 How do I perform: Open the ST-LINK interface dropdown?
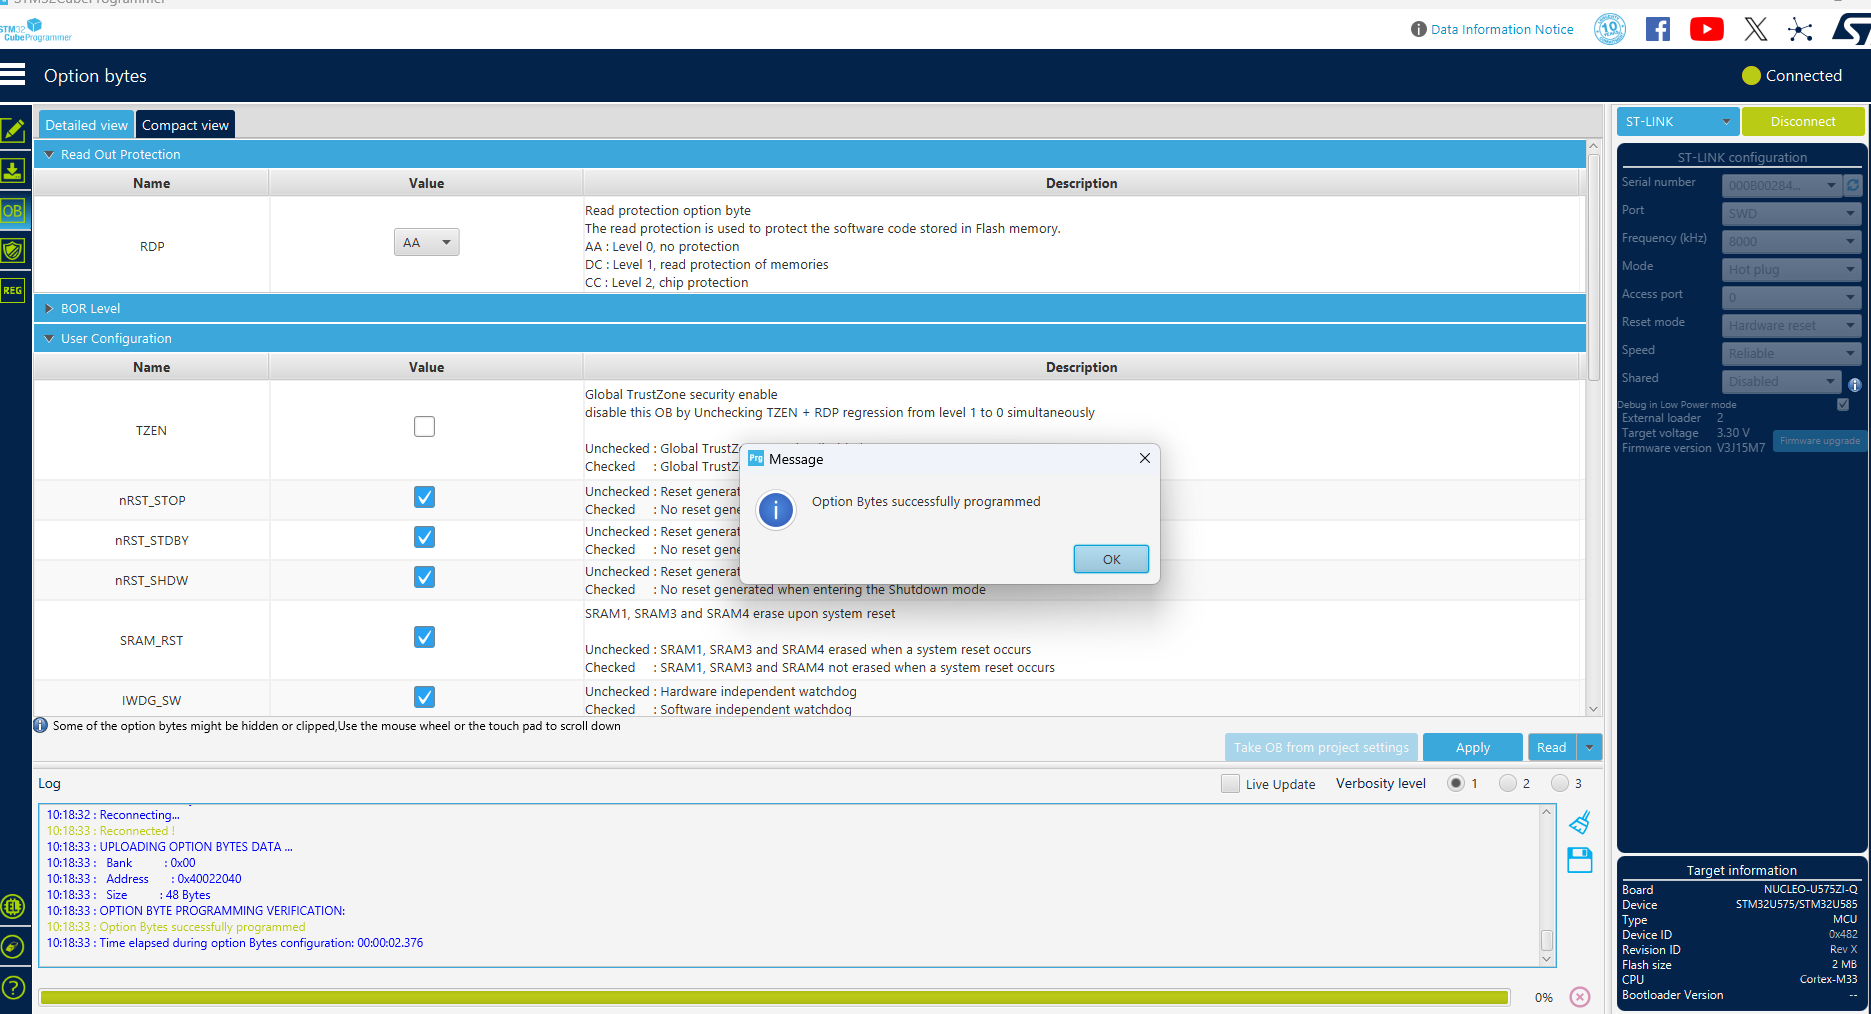[1677, 122]
